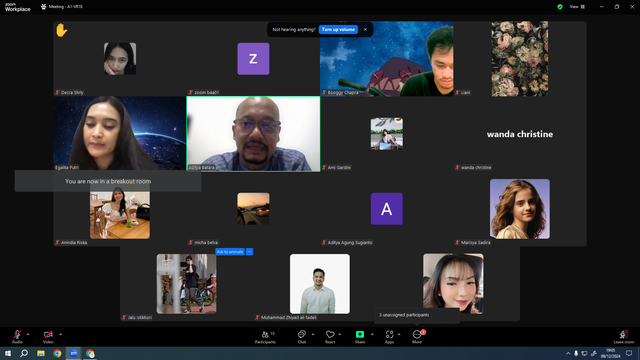Show hidden system tray icons

tap(568, 353)
